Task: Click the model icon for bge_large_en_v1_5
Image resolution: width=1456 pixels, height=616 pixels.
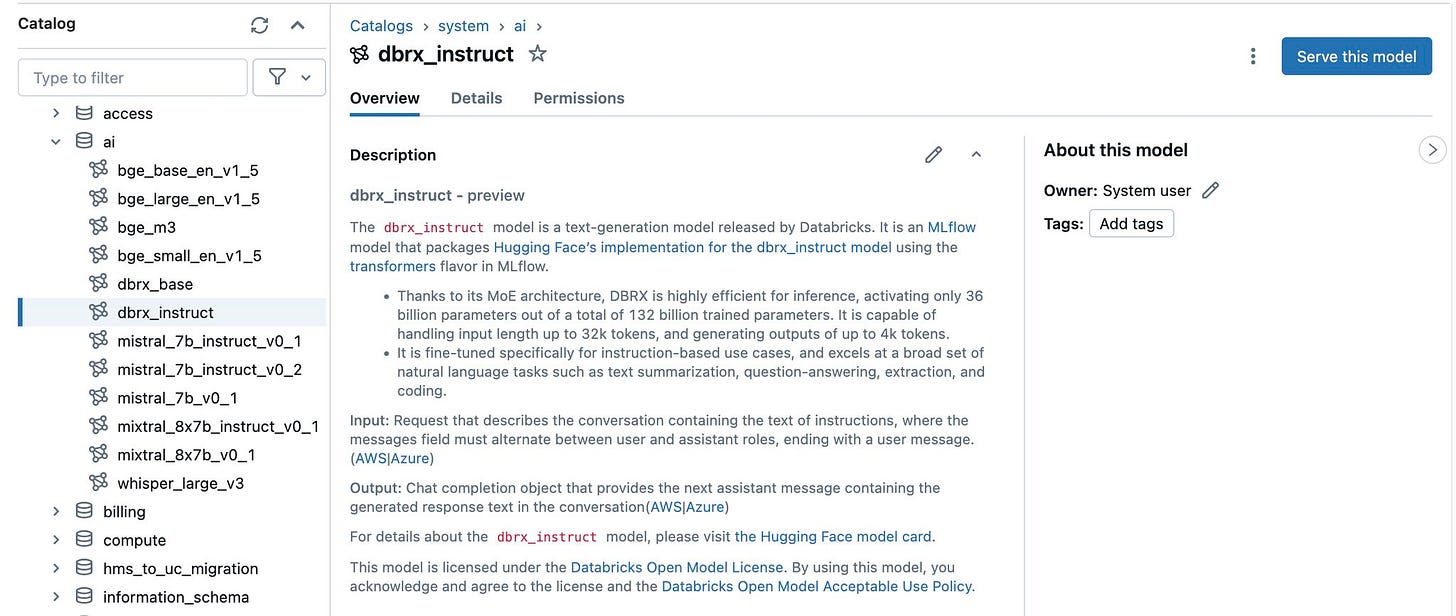Action: click(x=98, y=198)
